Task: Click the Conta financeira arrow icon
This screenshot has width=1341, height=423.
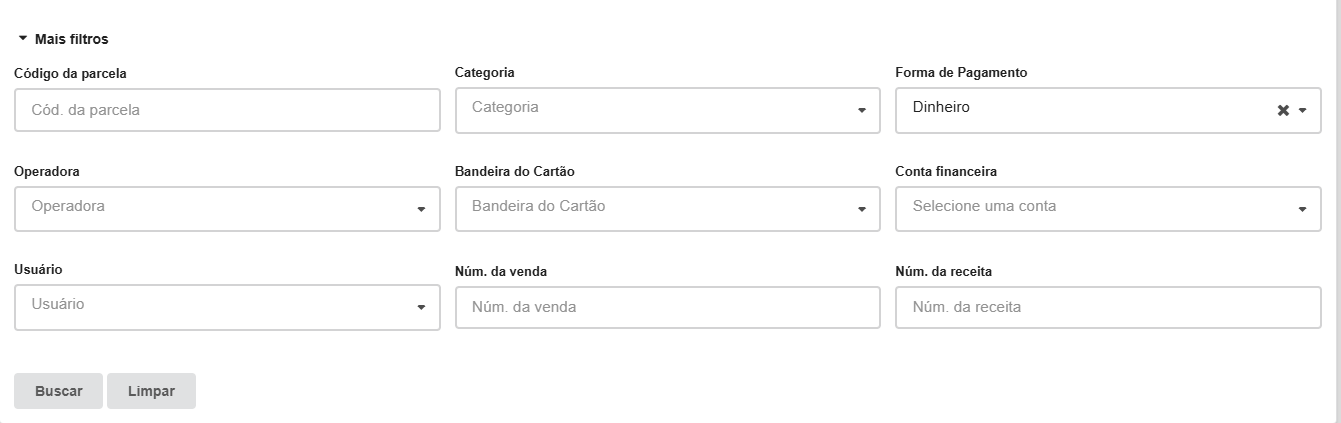Action: (x=1302, y=209)
